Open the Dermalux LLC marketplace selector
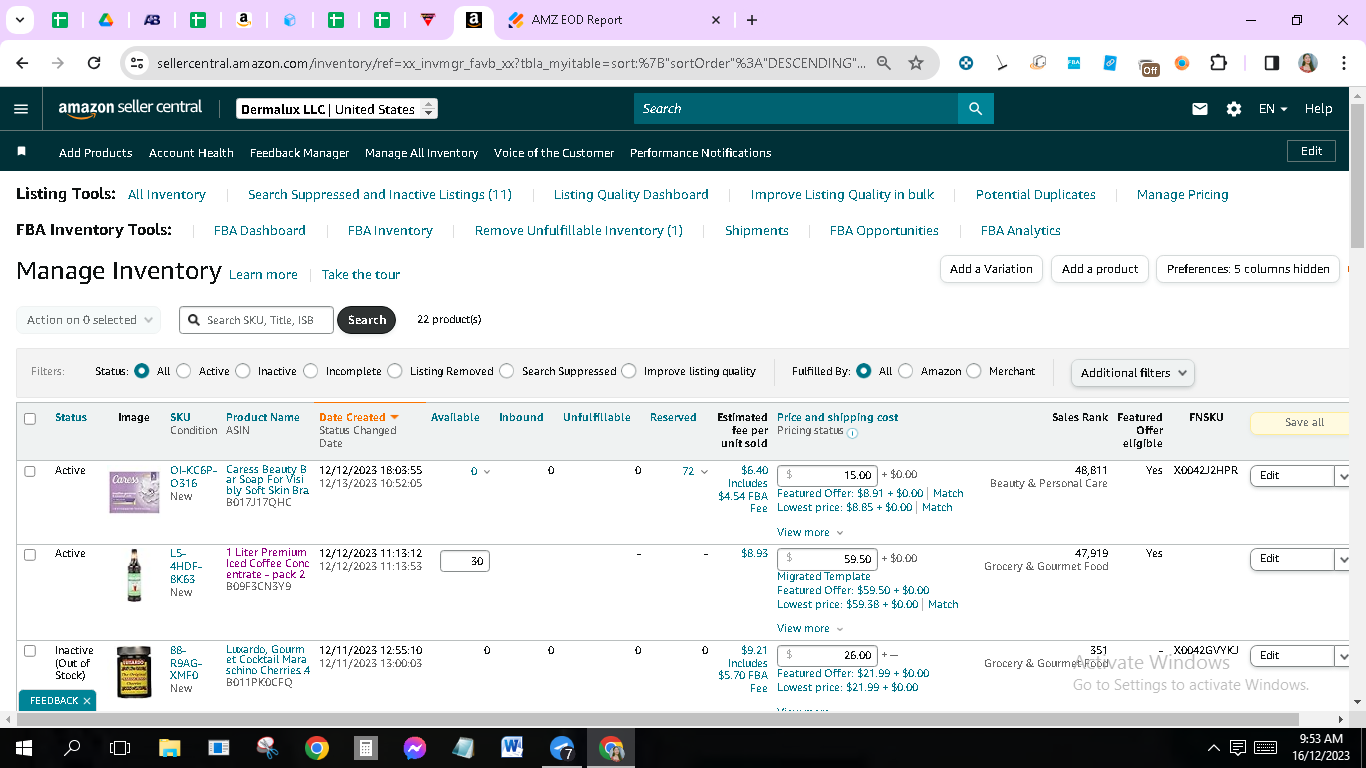The image size is (1366, 768). [x=337, y=109]
